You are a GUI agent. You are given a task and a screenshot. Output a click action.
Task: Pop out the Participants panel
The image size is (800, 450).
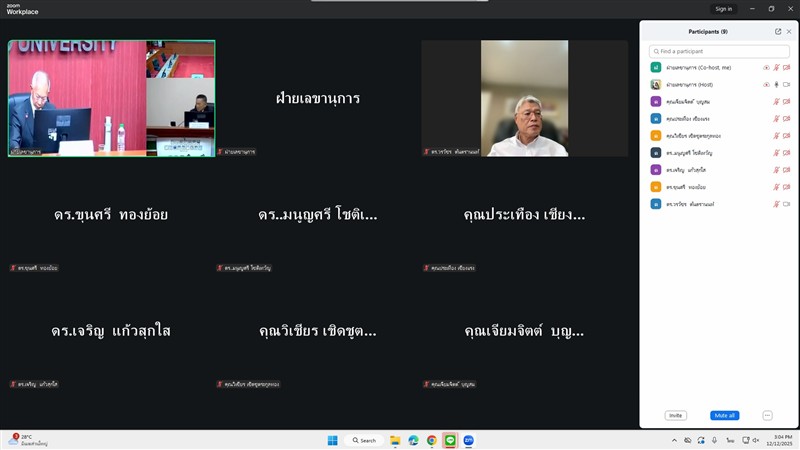[778, 31]
